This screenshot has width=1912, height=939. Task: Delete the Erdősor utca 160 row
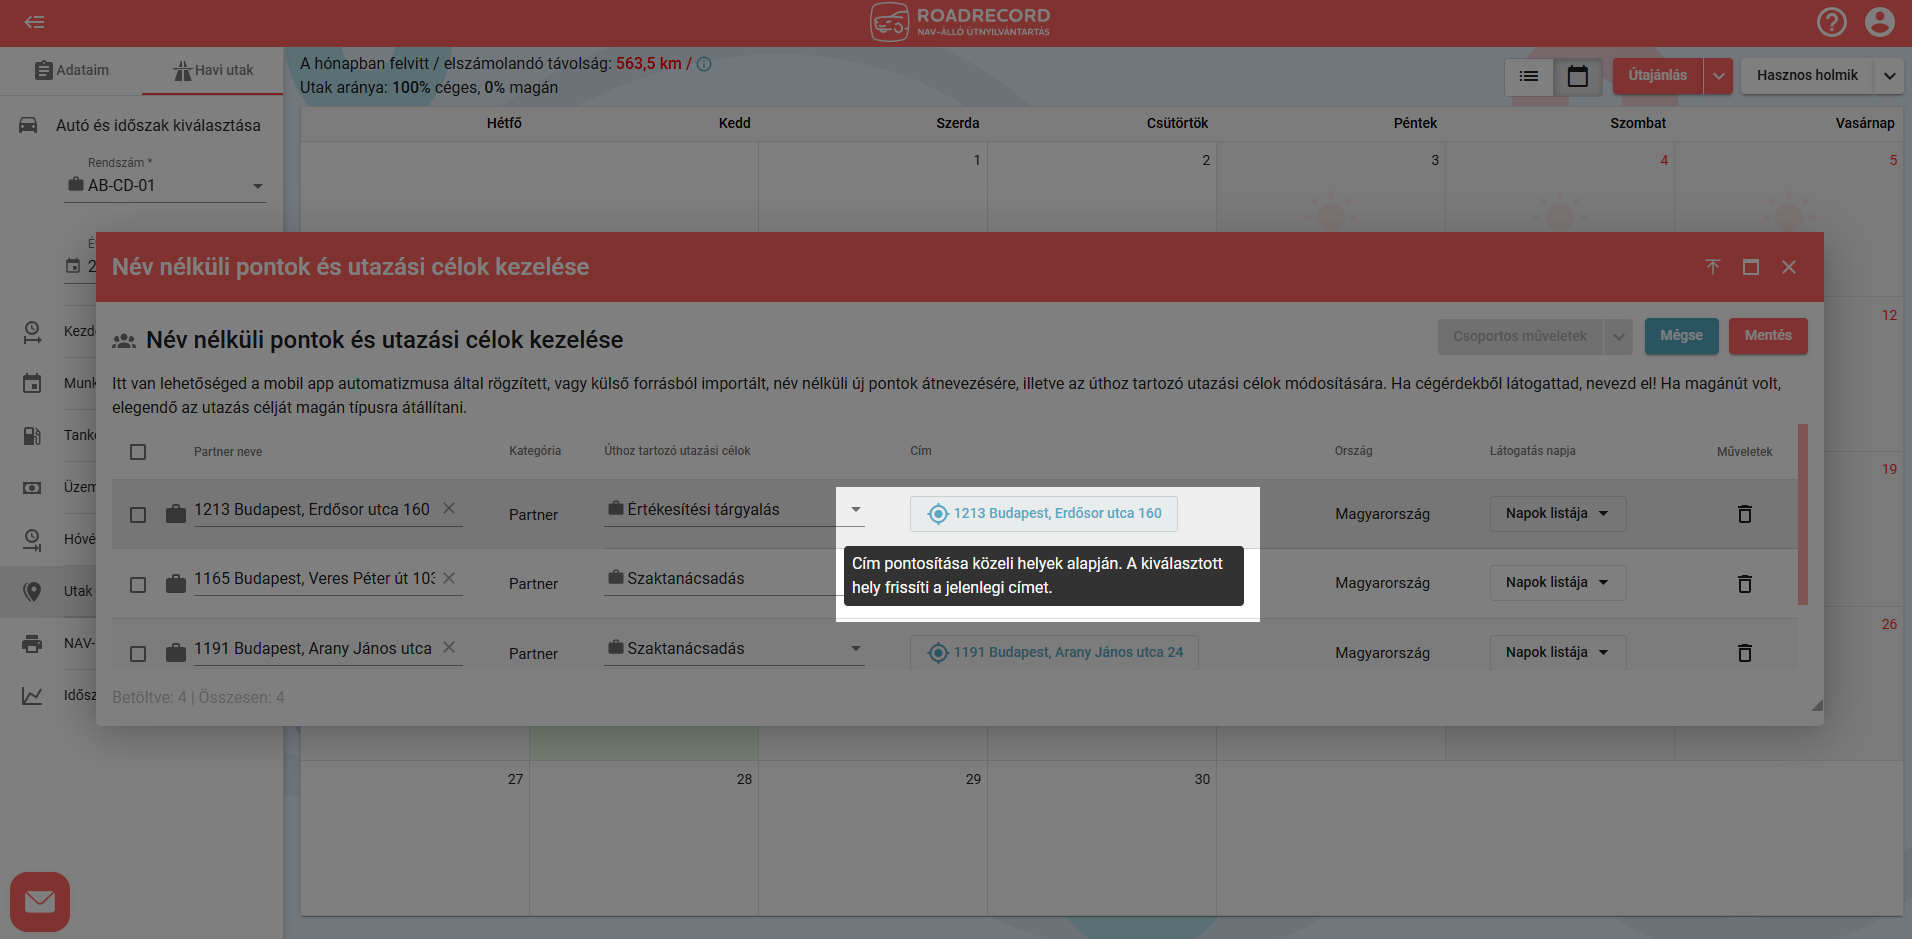pos(1744,514)
